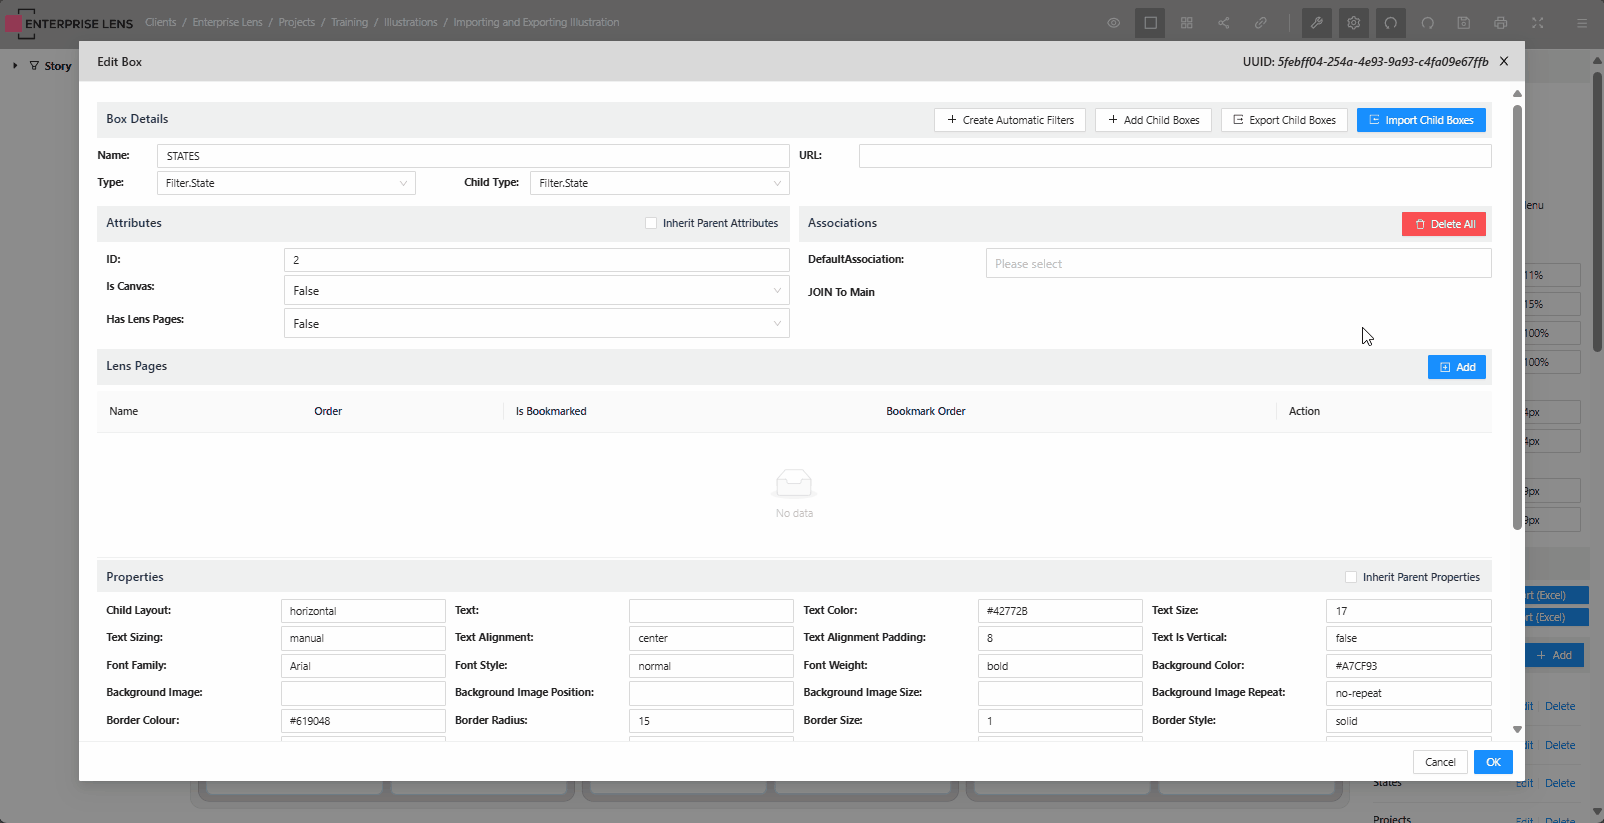Click the share icon in top toolbar
Image resolution: width=1604 pixels, height=823 pixels.
1223,23
